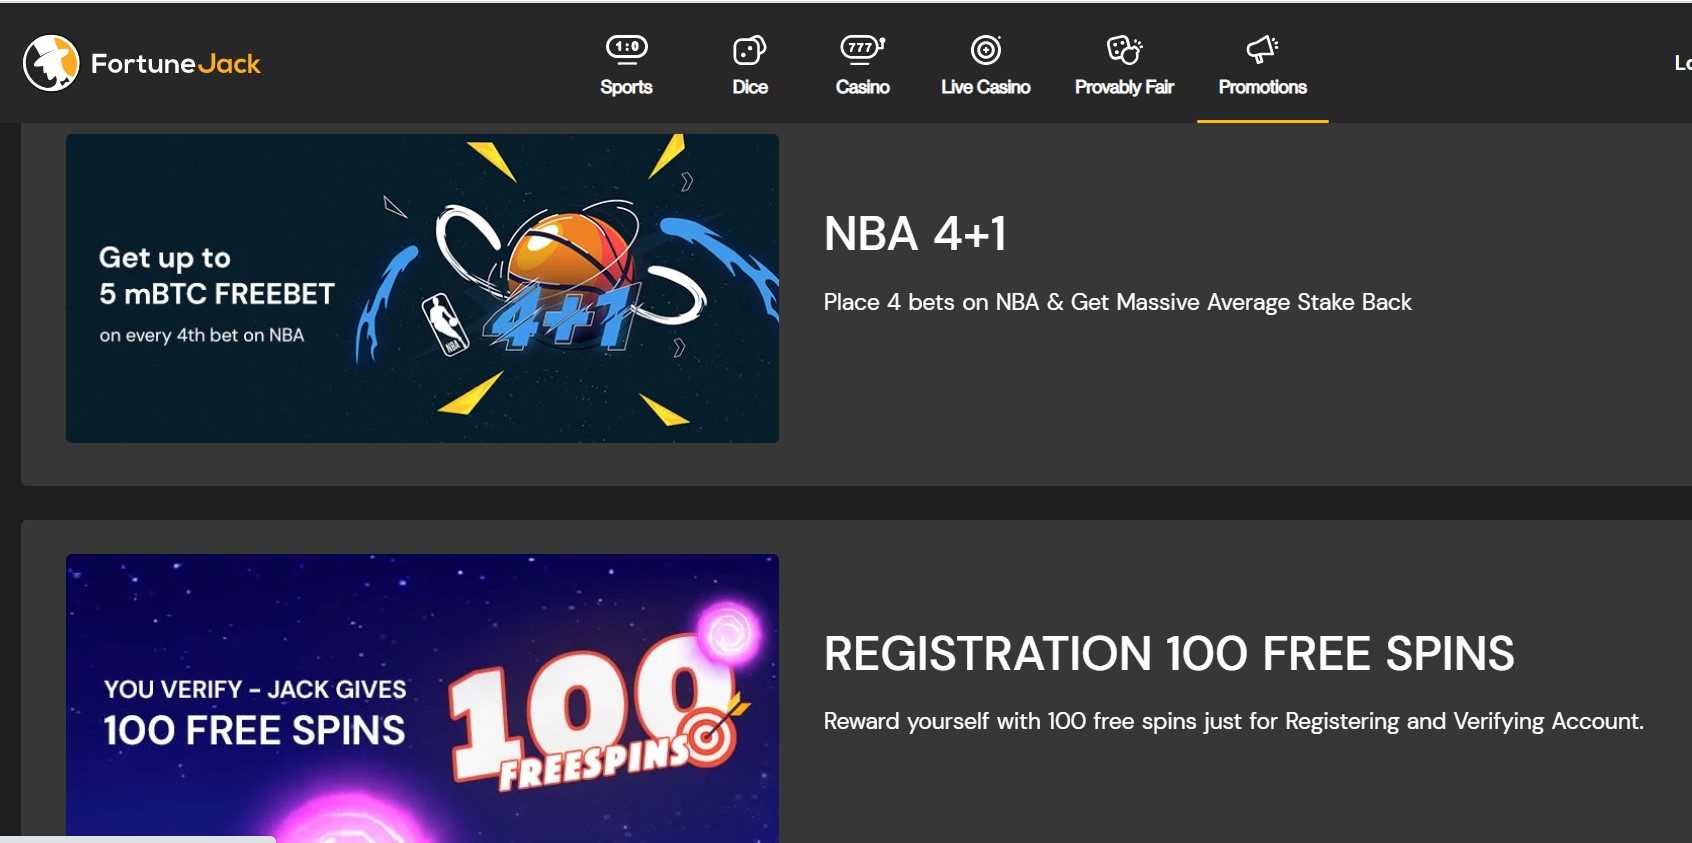
Task: Open the 100 Free Spins banner image
Action: coord(422,697)
